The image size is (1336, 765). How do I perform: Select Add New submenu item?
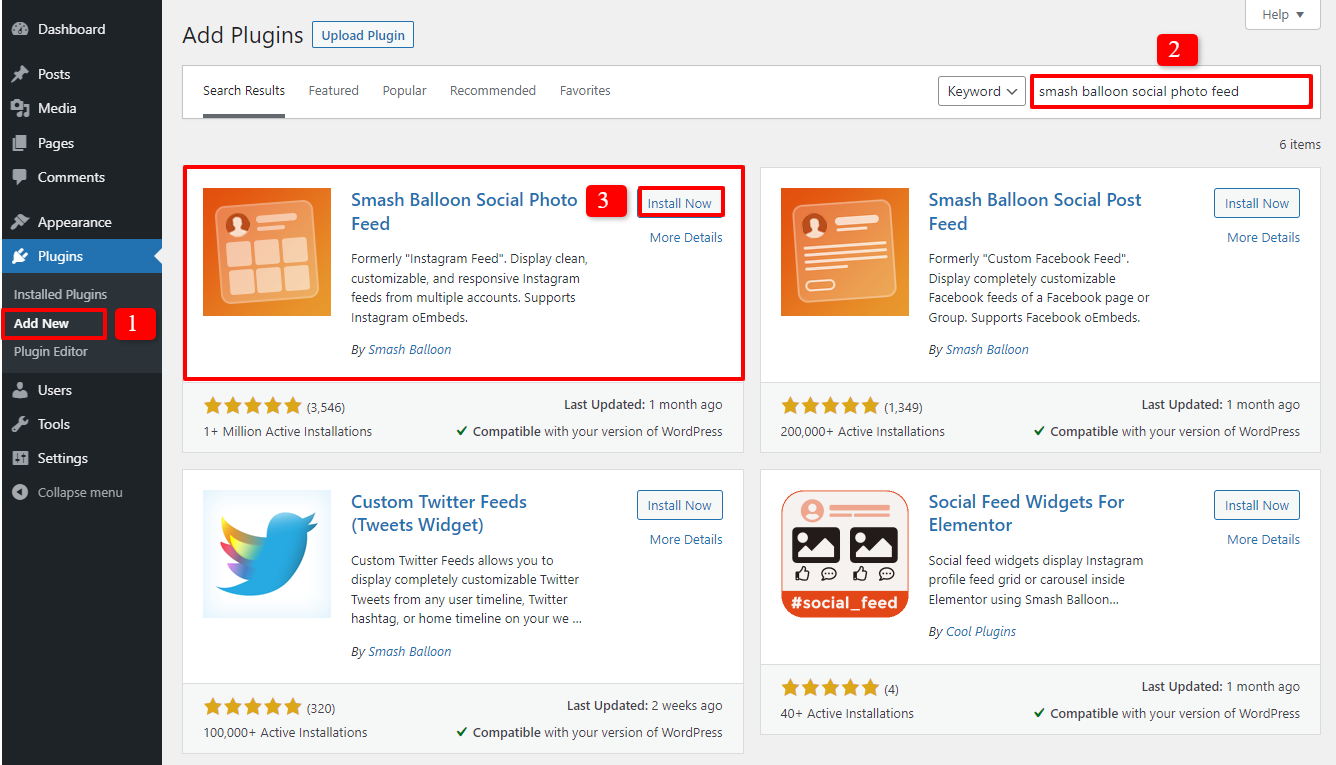(42, 323)
